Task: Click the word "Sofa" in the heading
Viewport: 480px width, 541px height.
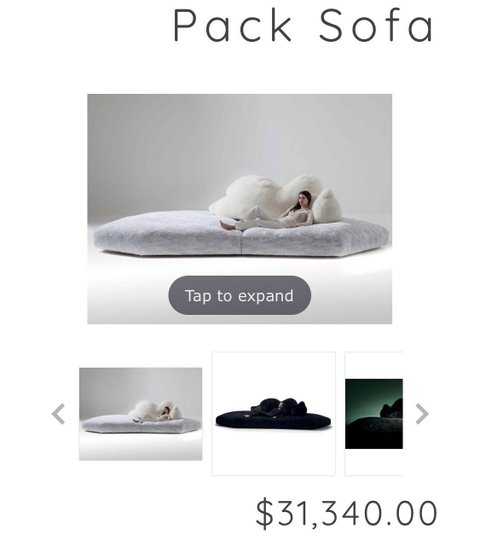Action: coord(376,25)
